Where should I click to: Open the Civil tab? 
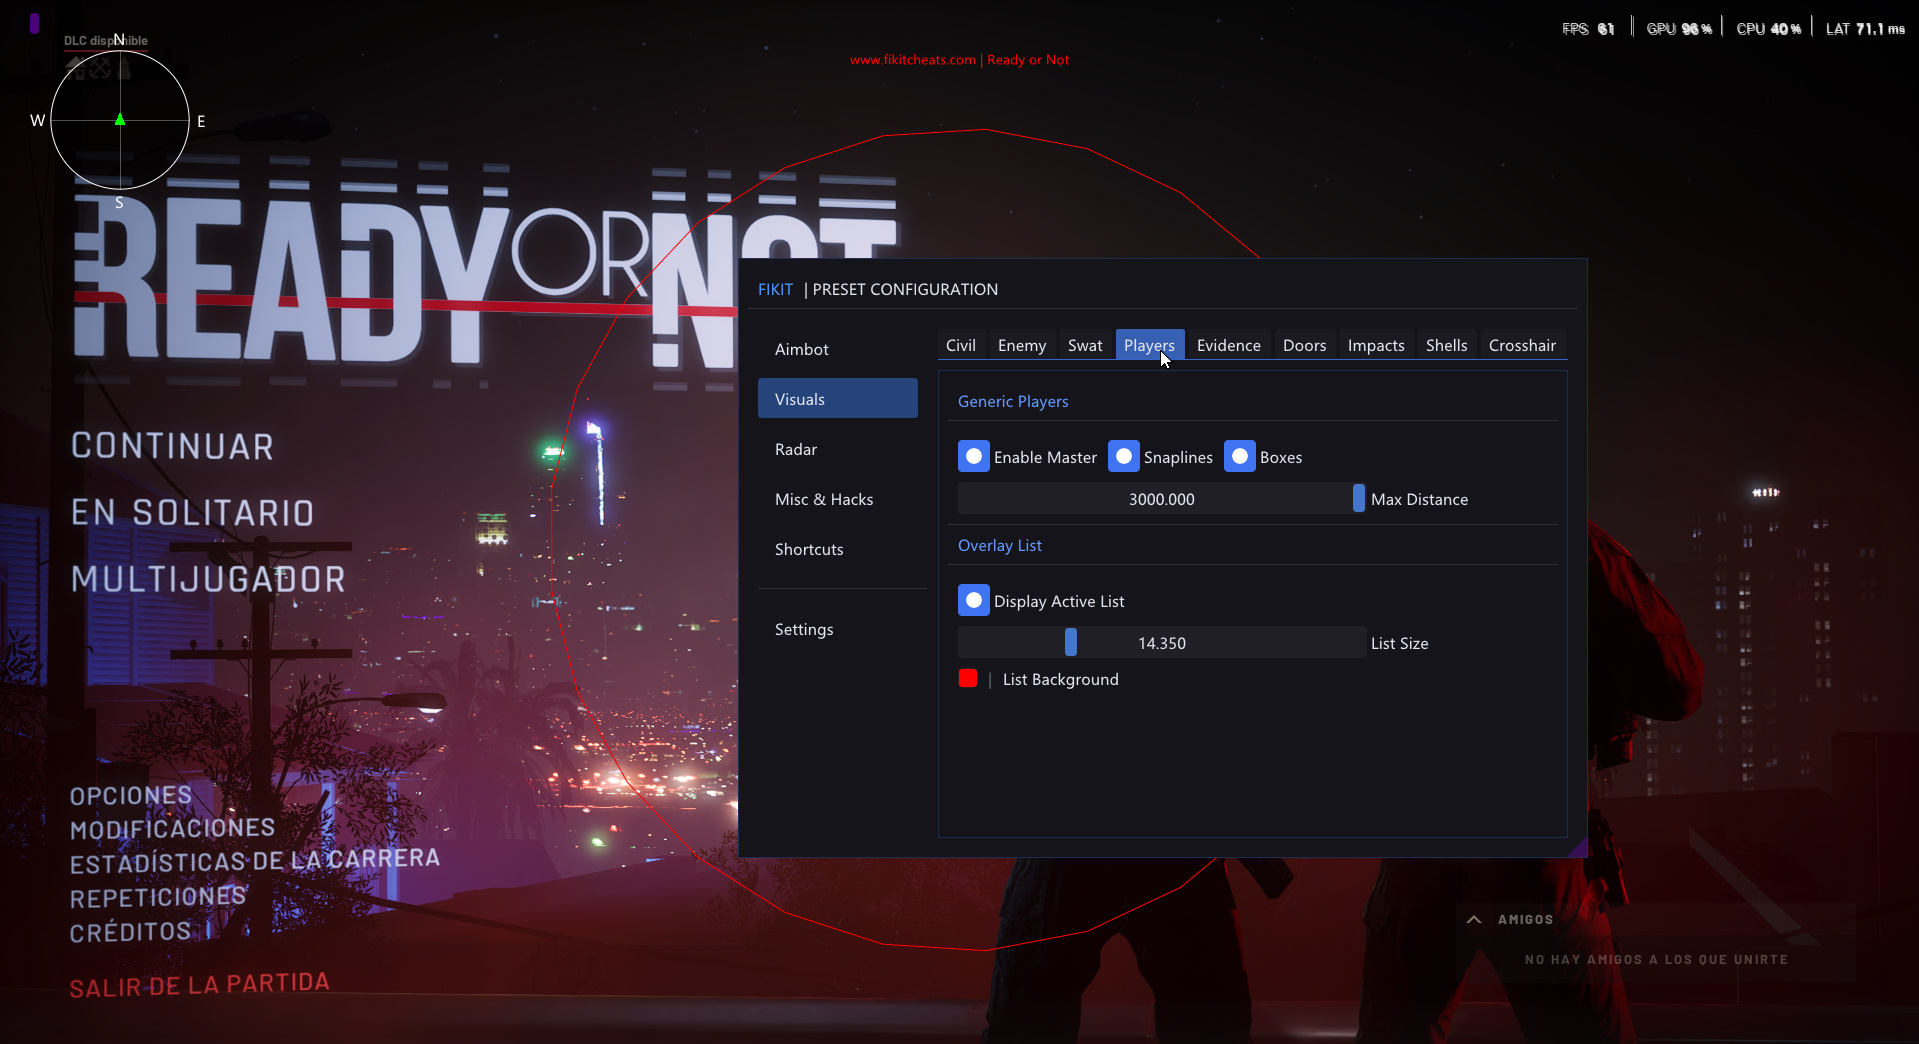point(959,345)
